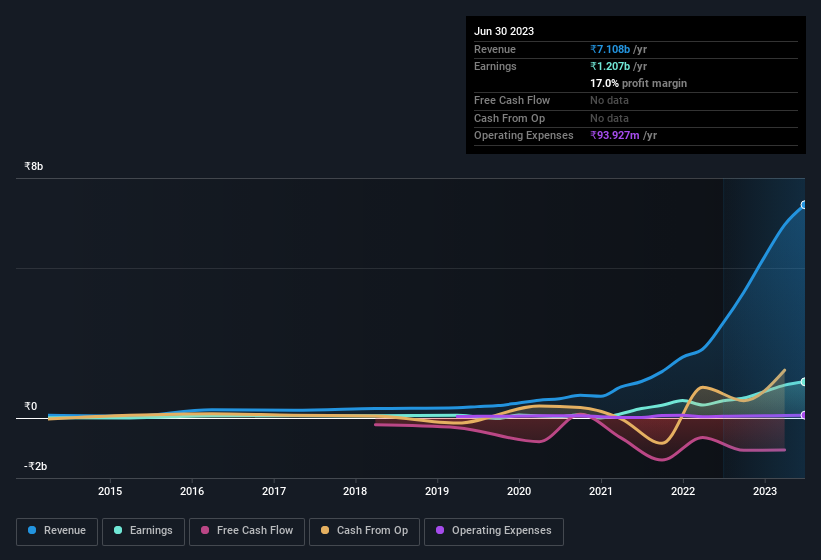Click the Free Cash Flow No data value
821x560 pixels.
[x=609, y=100]
